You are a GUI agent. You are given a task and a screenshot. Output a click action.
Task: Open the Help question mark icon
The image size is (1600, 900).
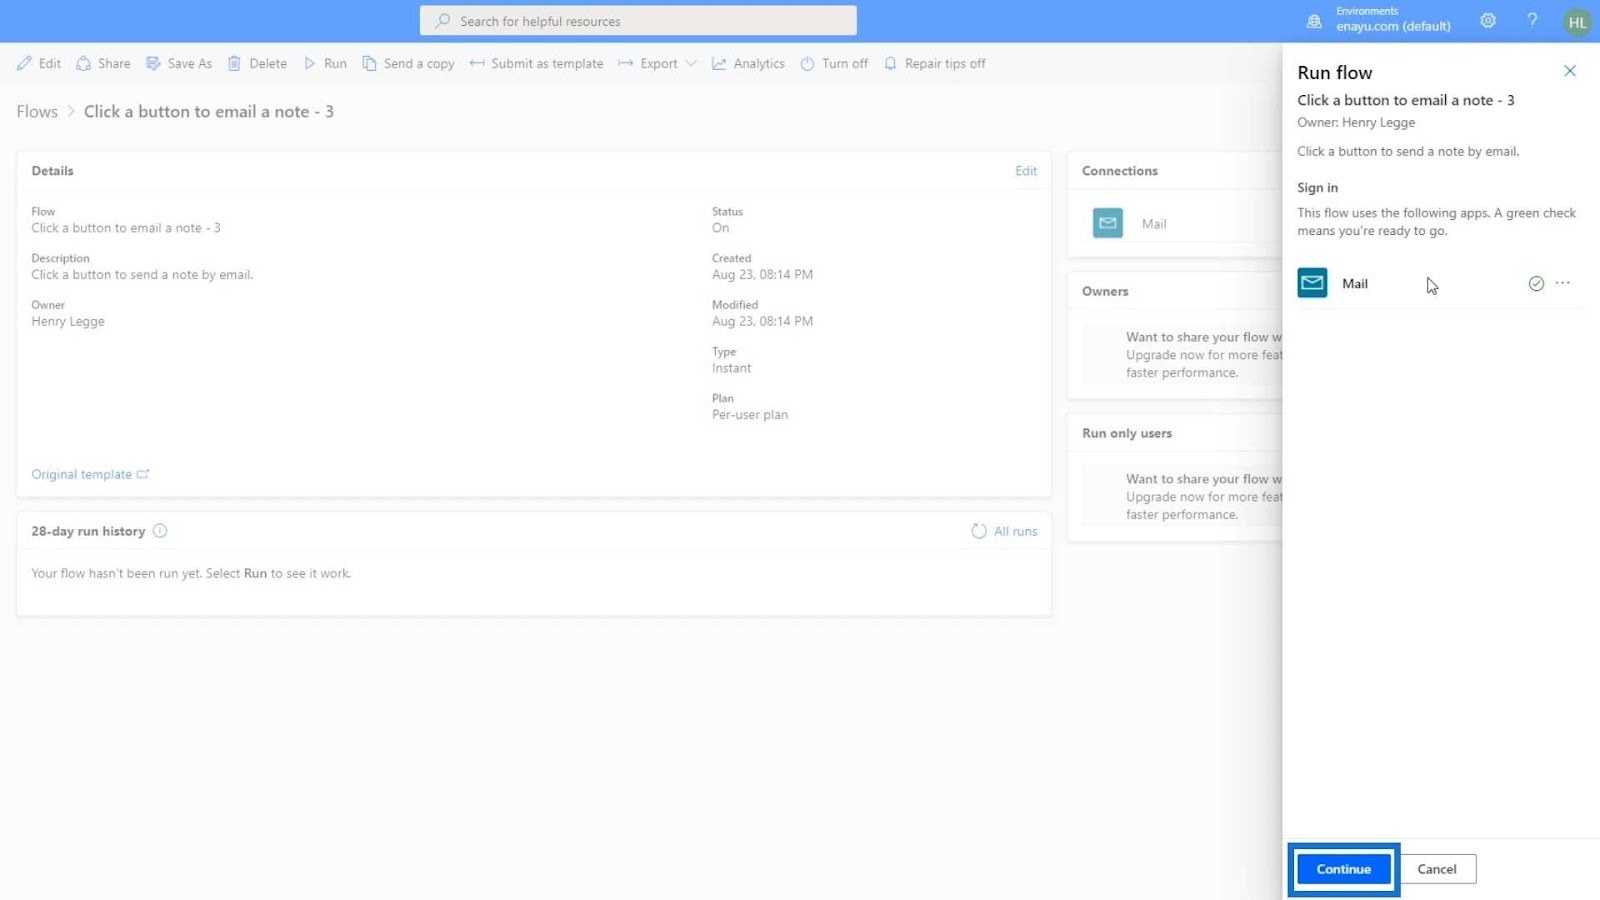click(1532, 21)
